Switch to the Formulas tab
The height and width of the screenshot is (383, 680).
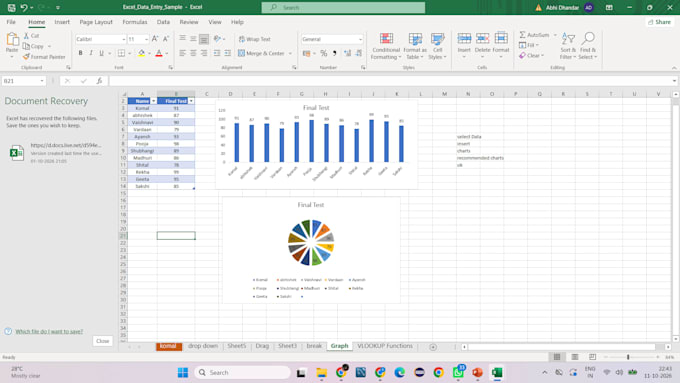[x=134, y=22]
